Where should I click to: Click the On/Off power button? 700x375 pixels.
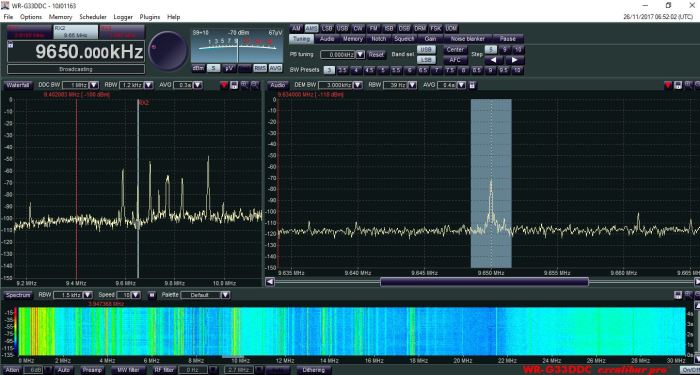tap(690, 370)
